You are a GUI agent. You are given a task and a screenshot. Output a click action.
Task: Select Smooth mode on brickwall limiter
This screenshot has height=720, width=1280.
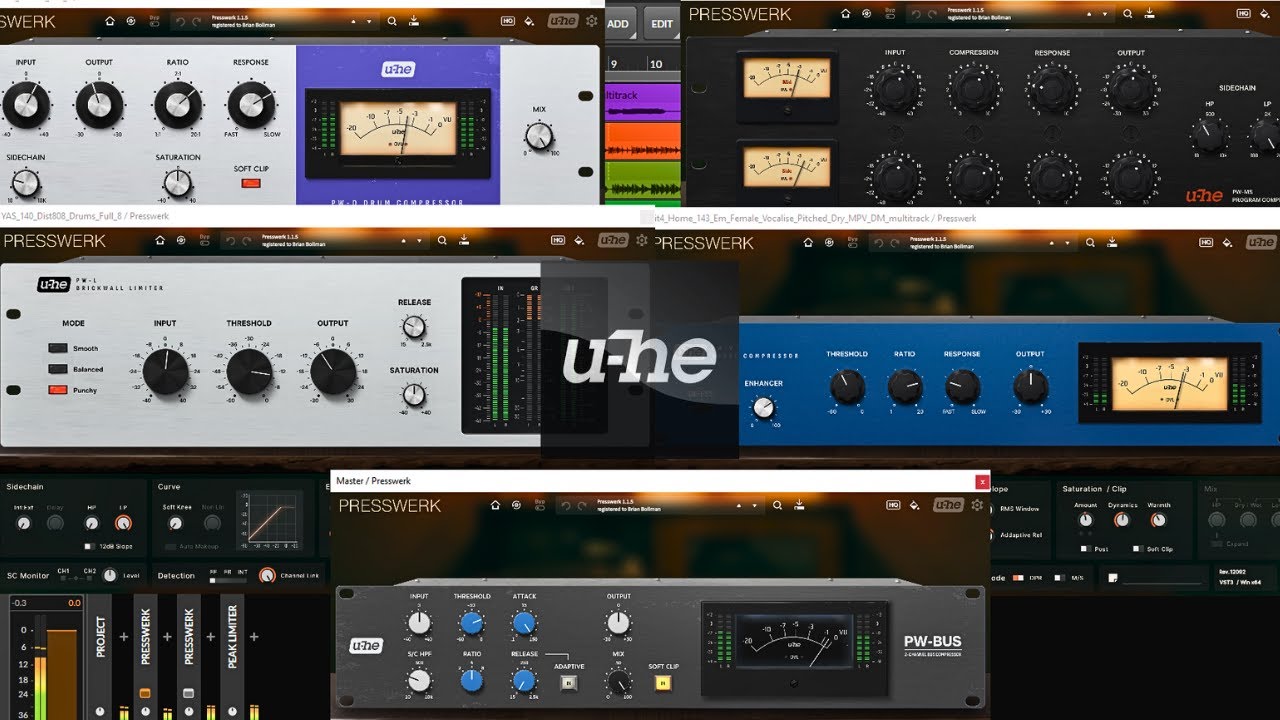(57, 348)
